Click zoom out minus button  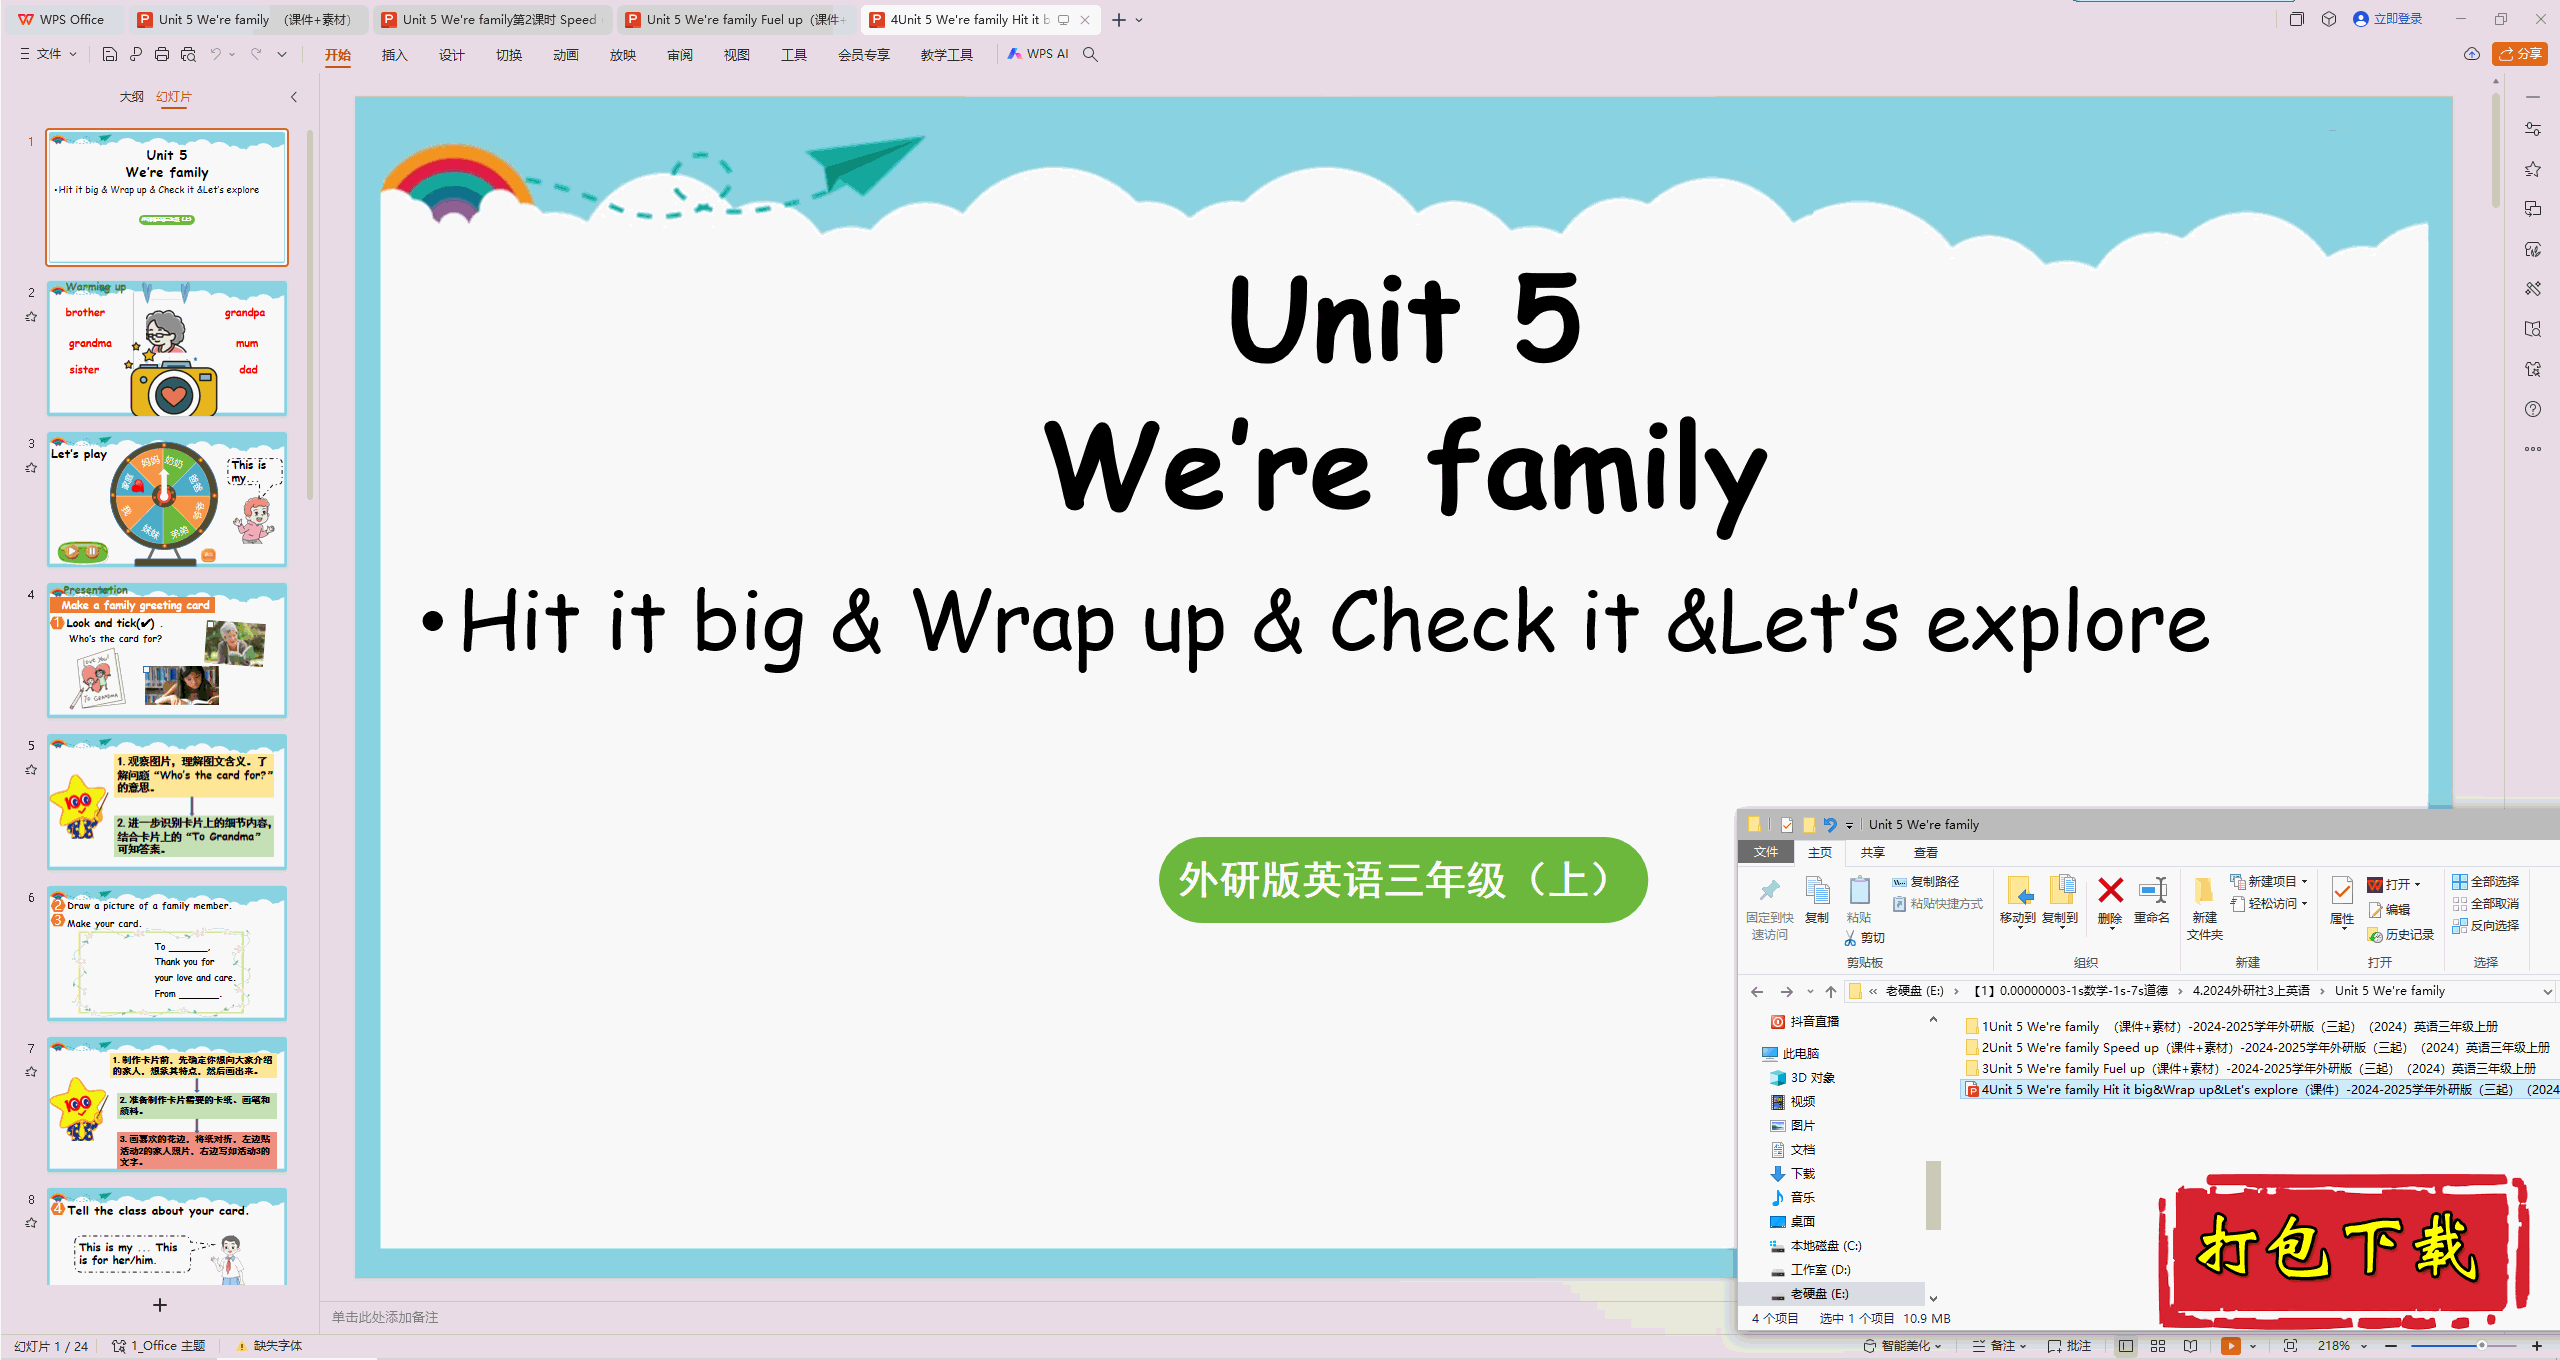(x=2392, y=1346)
